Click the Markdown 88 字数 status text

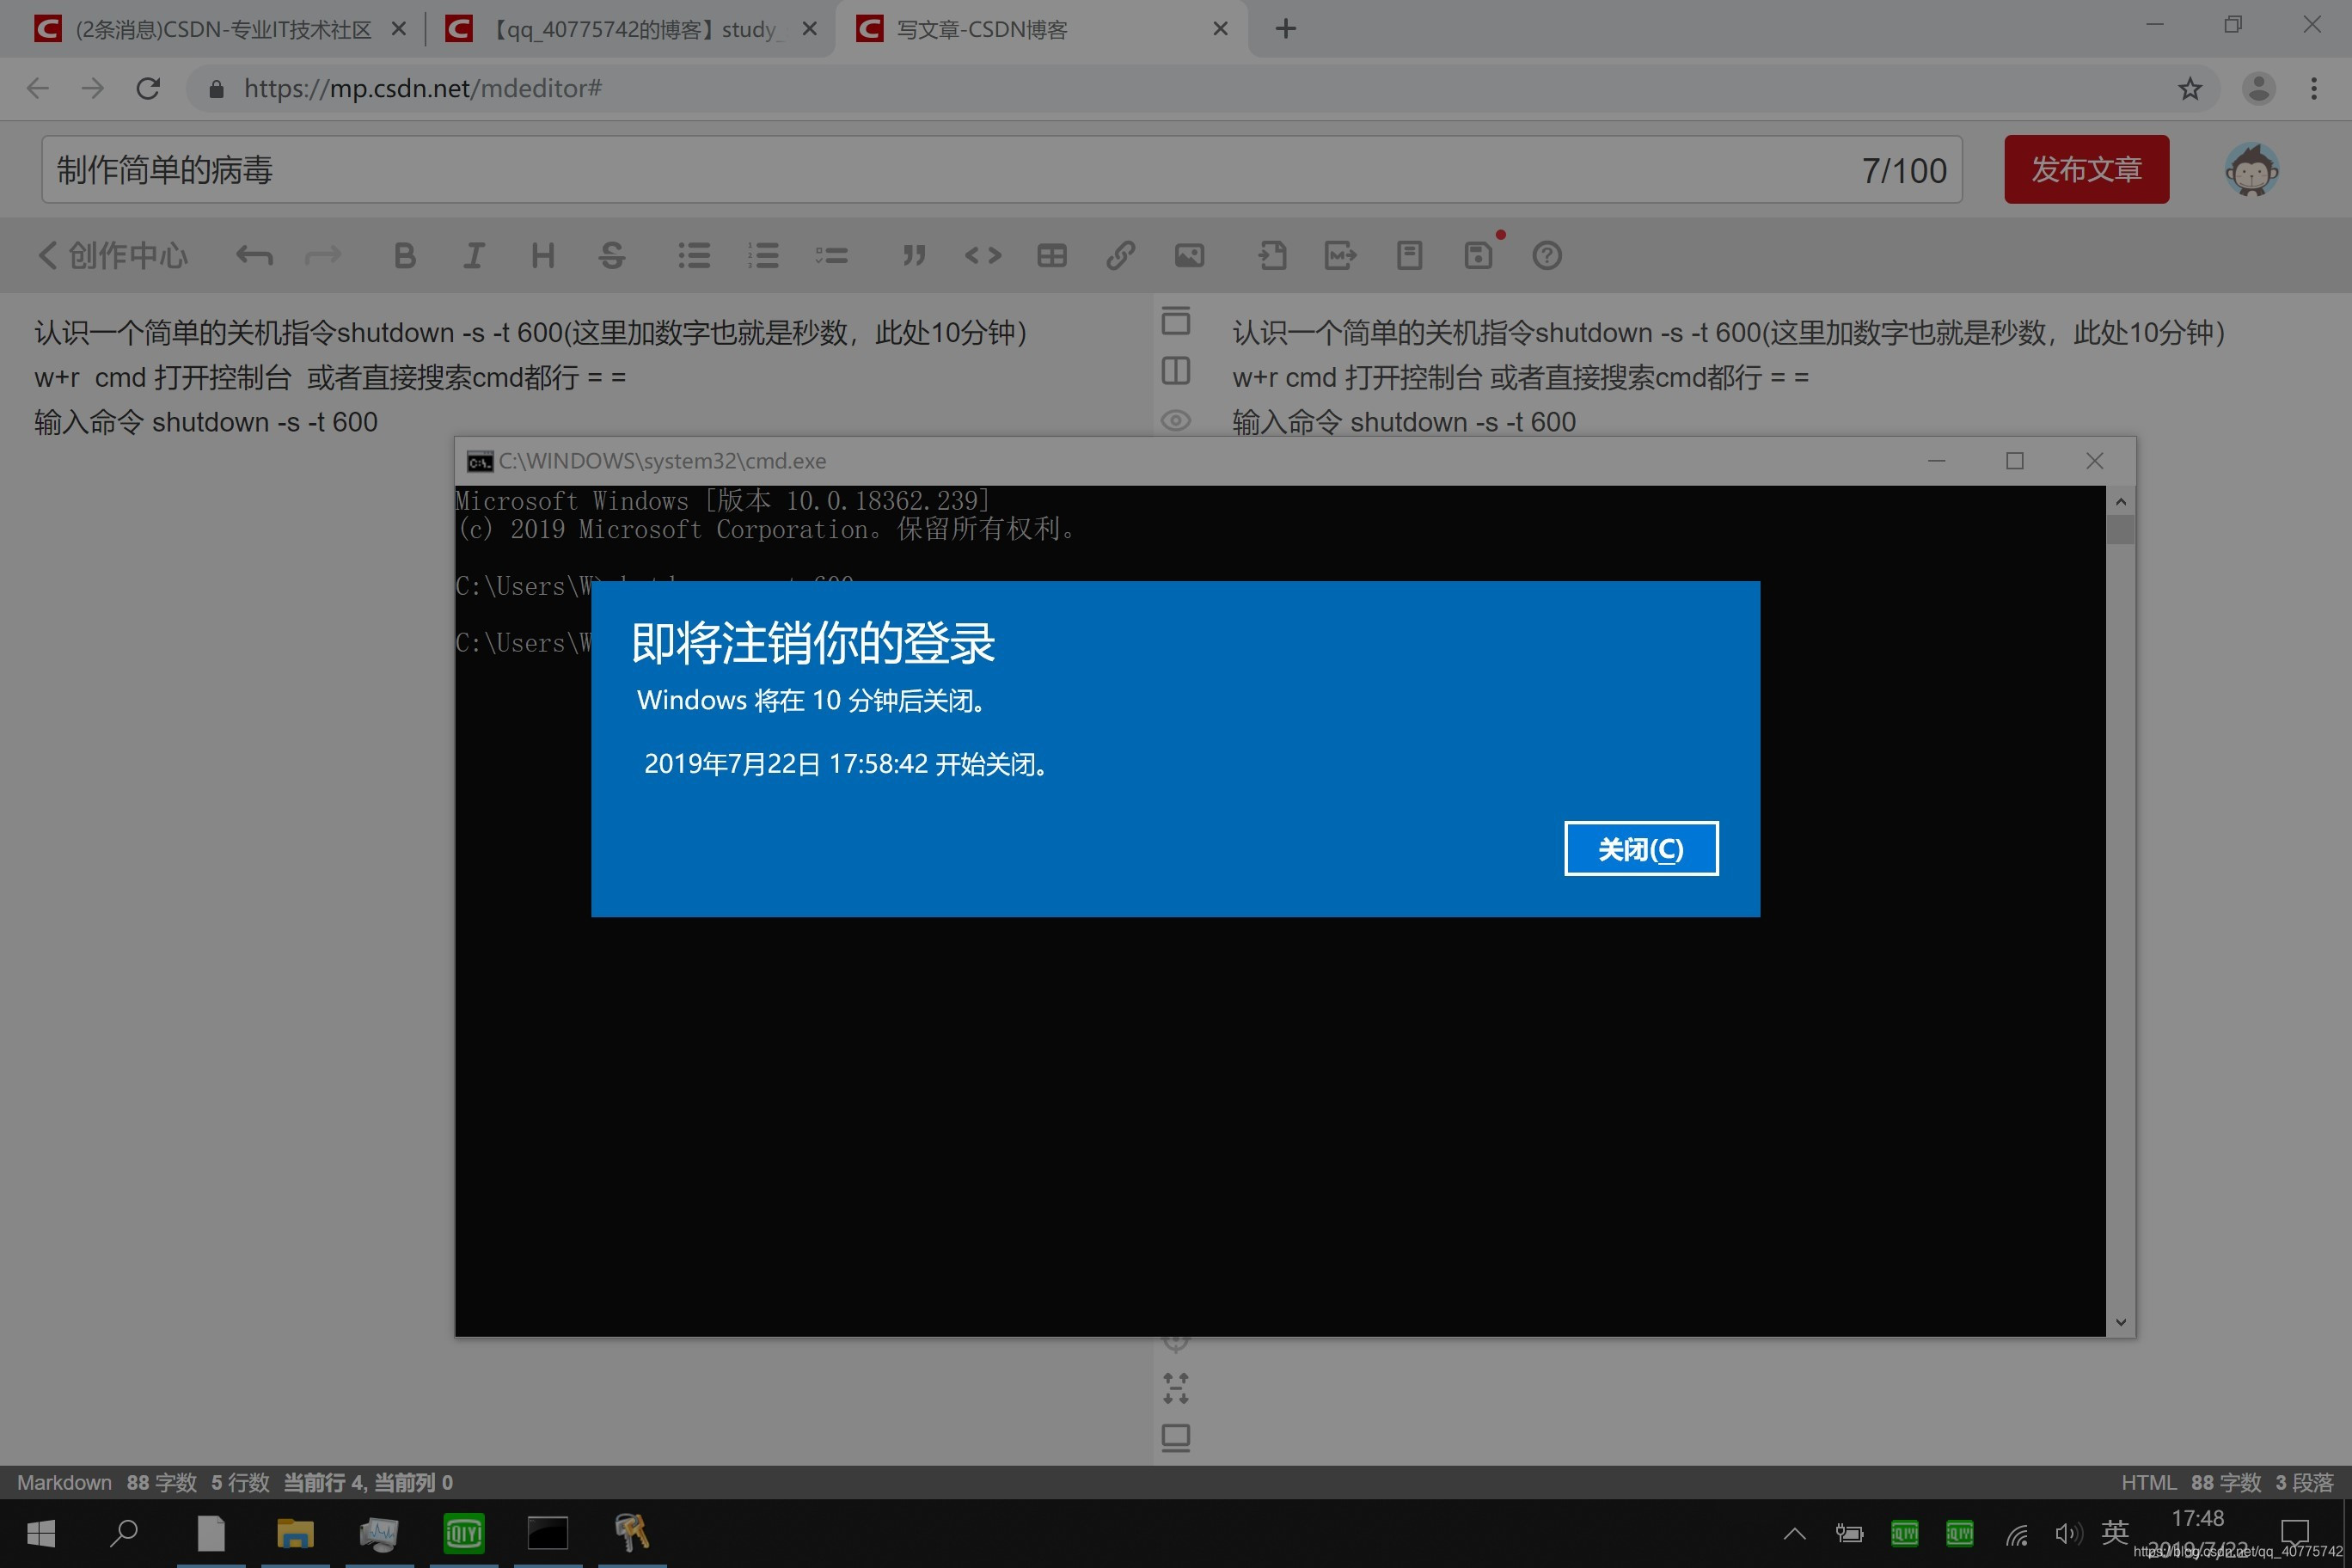(107, 1482)
